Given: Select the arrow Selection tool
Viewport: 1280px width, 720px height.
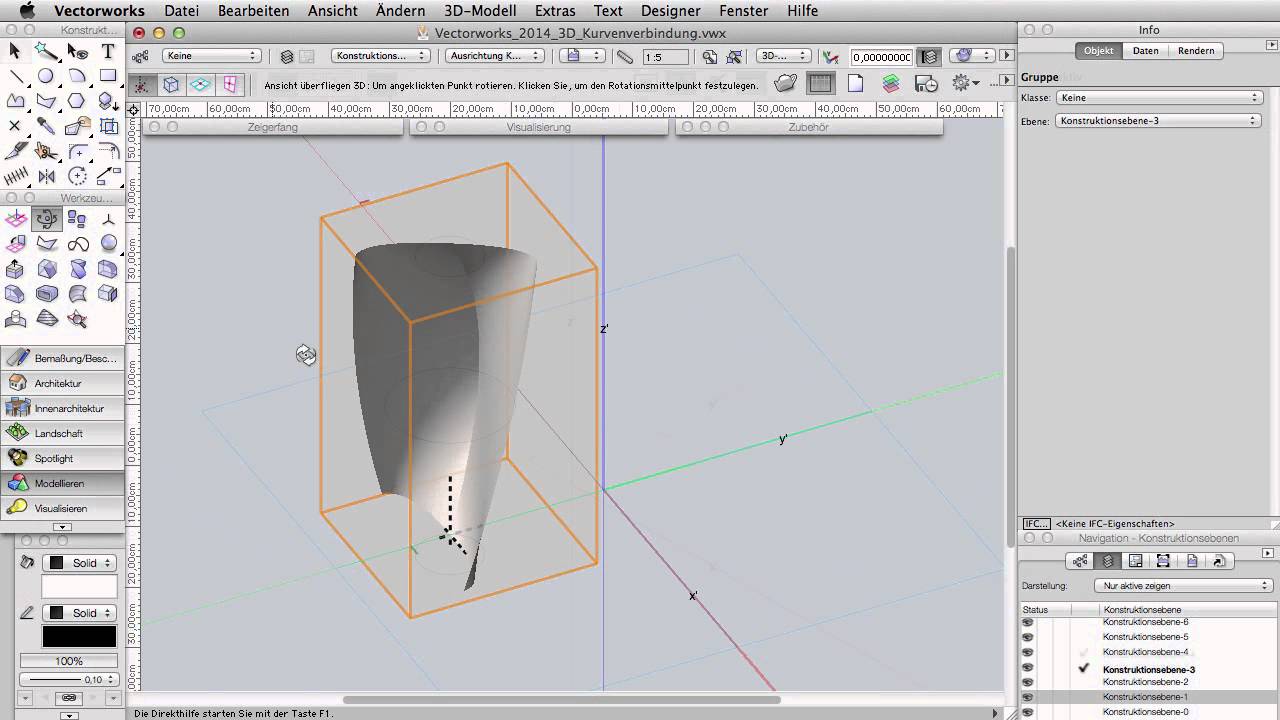Looking at the screenshot, I should pyautogui.click(x=15, y=51).
